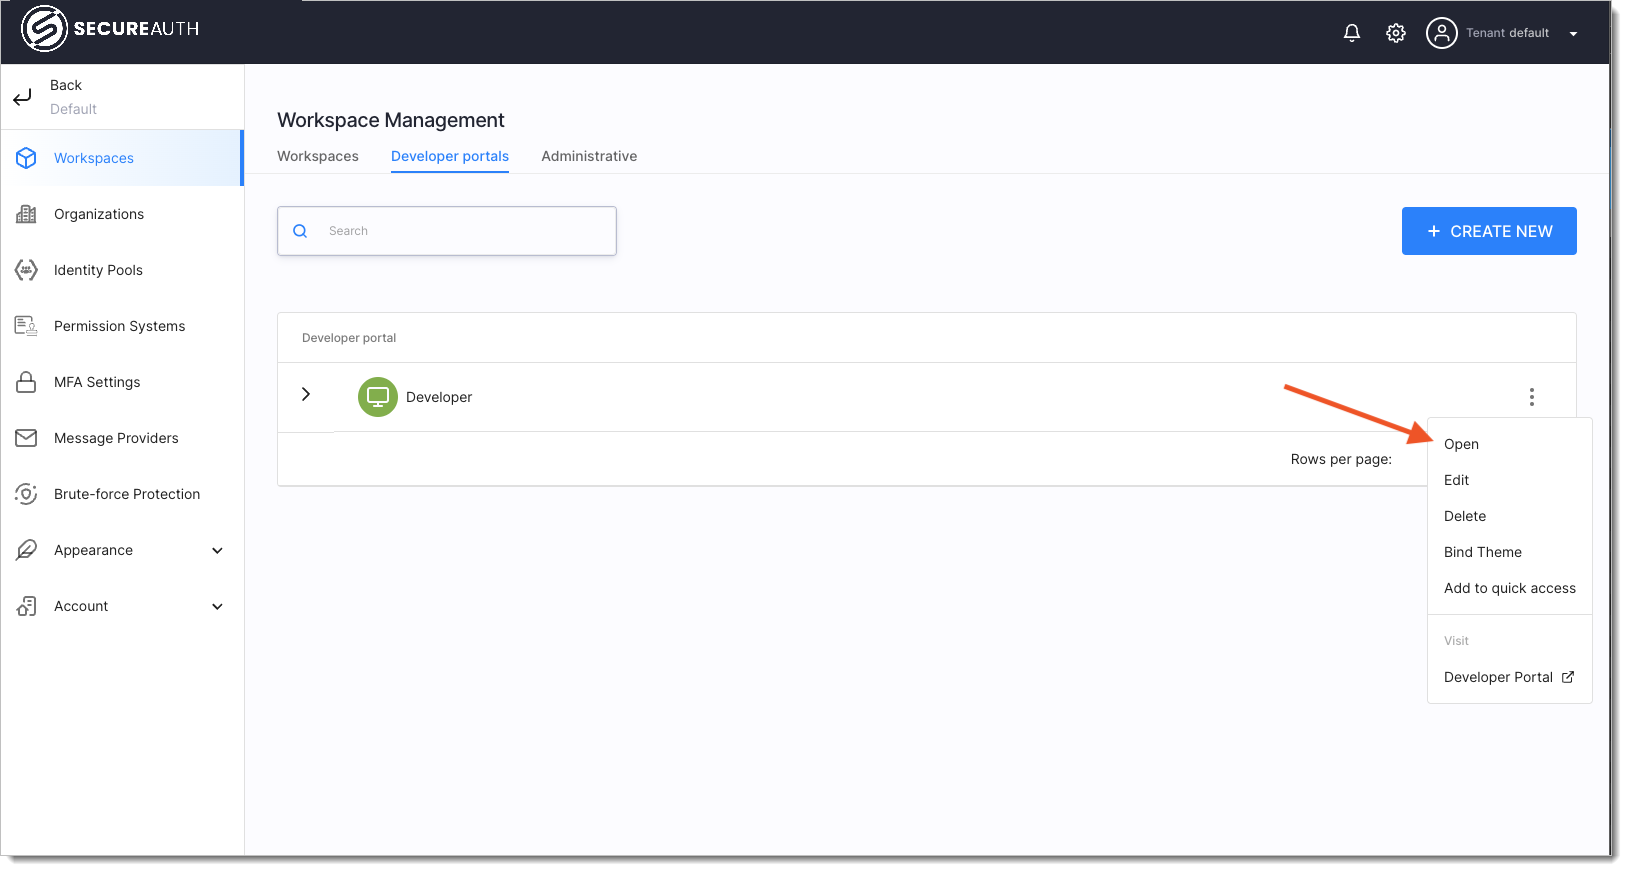Click the CREATE NEW button
This screenshot has width=1627, height=871.
pos(1489,231)
